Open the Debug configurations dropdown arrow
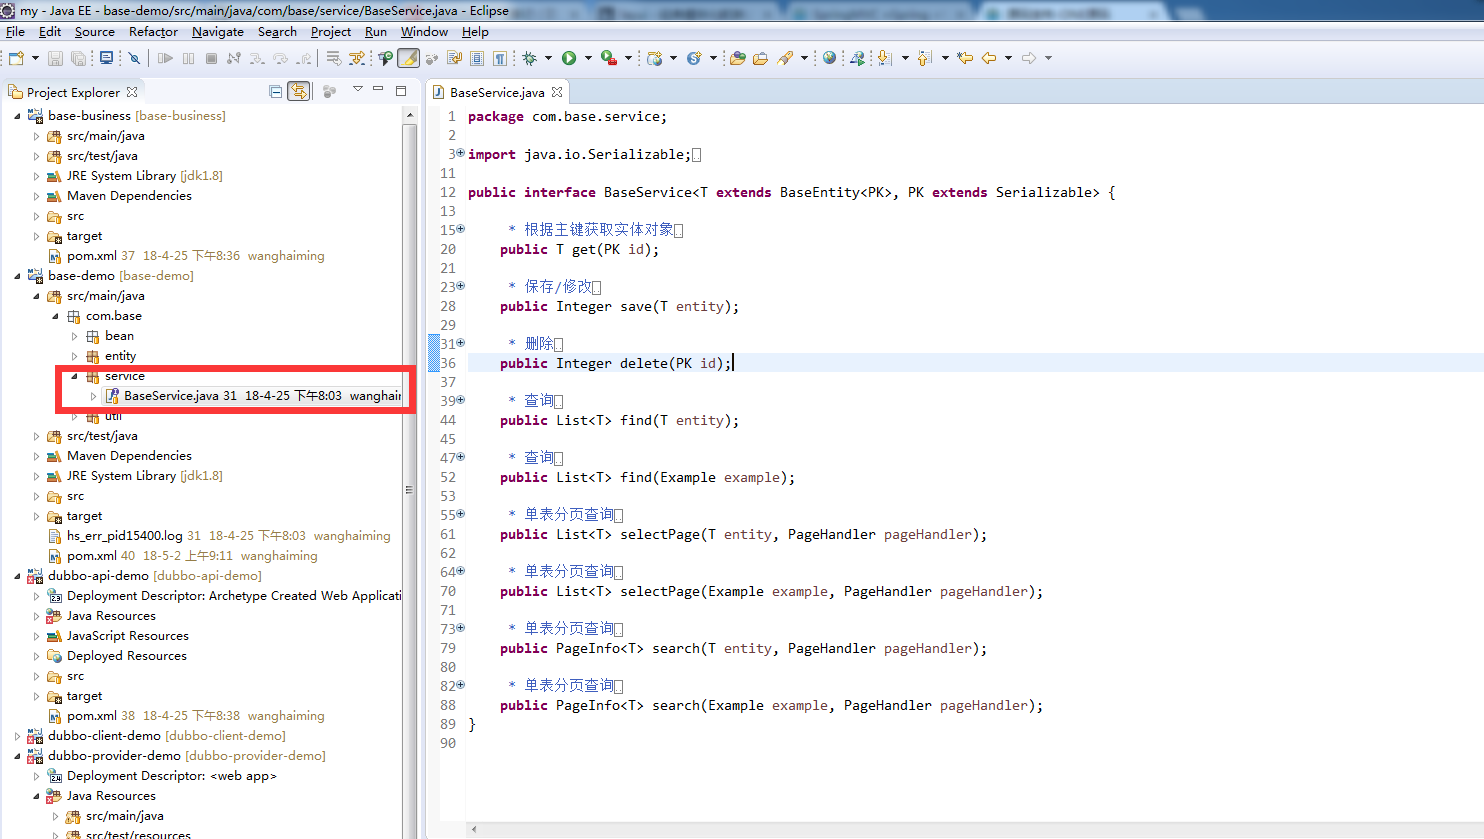1484x839 pixels. click(548, 58)
